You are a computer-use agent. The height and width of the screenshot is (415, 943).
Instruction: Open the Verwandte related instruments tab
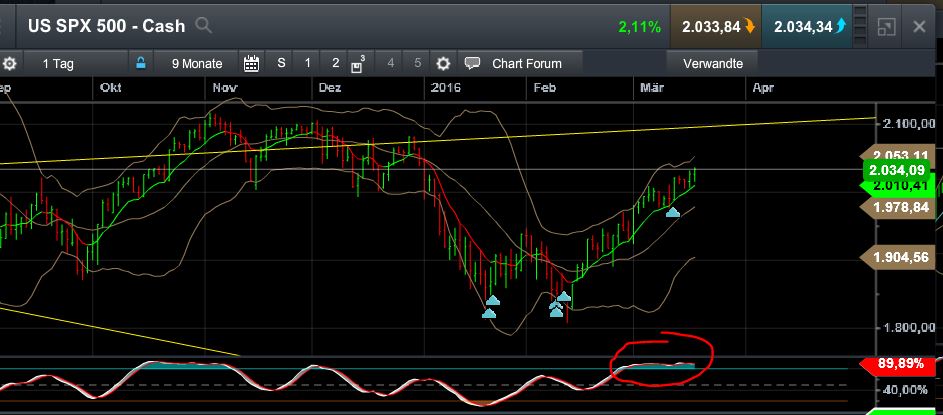coord(713,63)
